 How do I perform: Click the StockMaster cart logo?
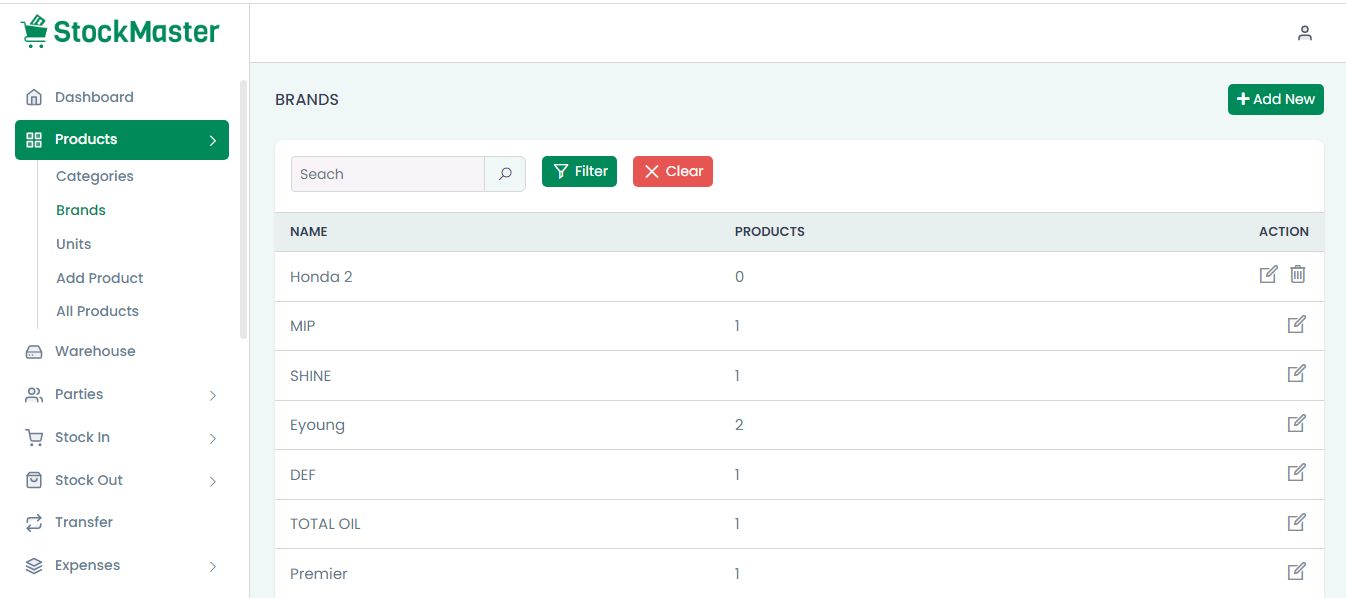[x=35, y=31]
